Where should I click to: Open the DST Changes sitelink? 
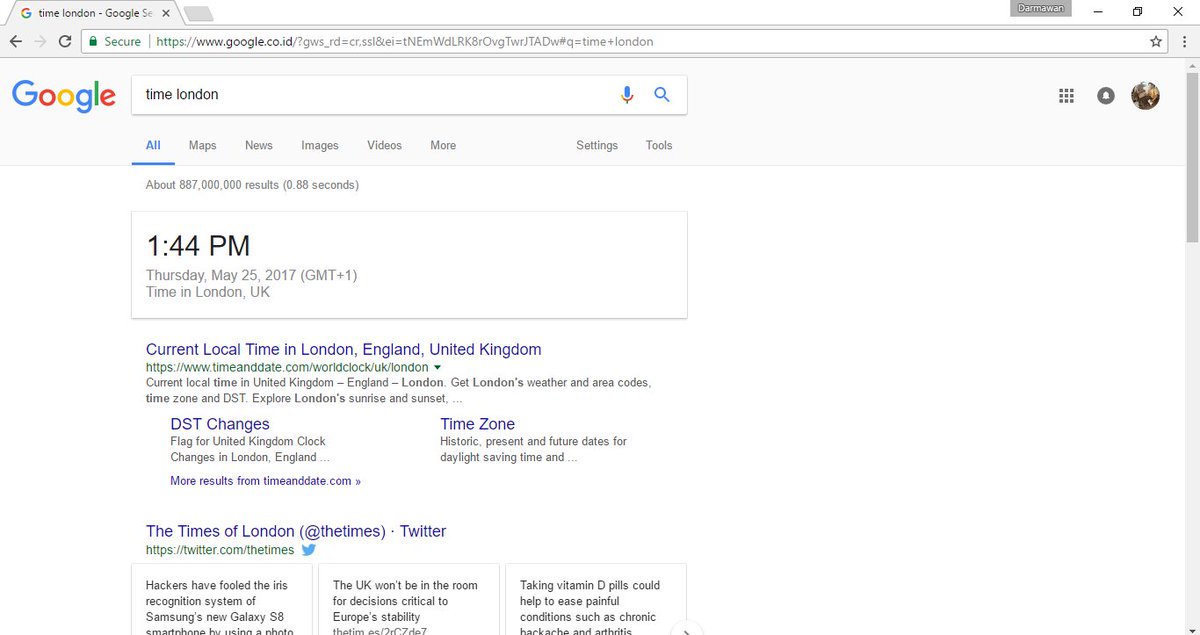point(220,424)
